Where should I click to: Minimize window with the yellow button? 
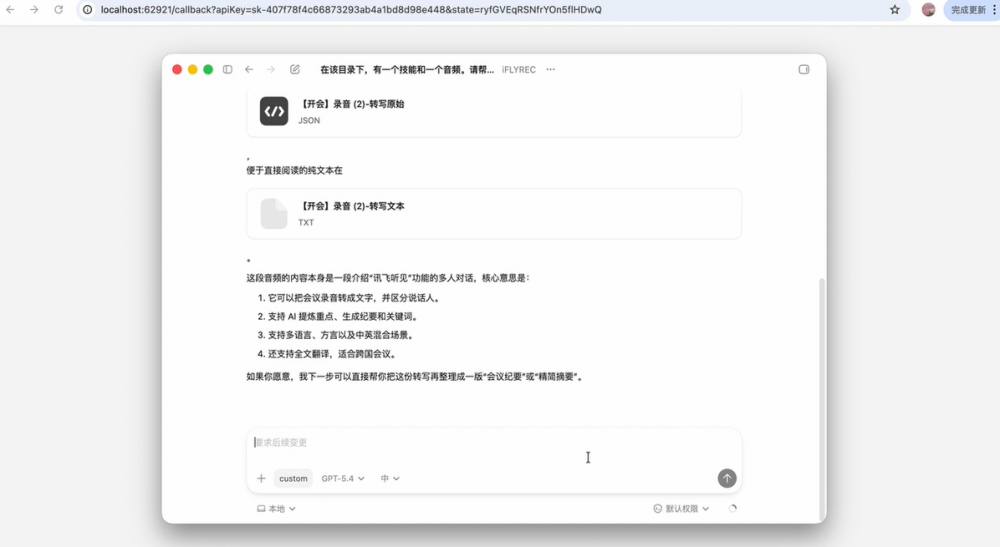(193, 69)
